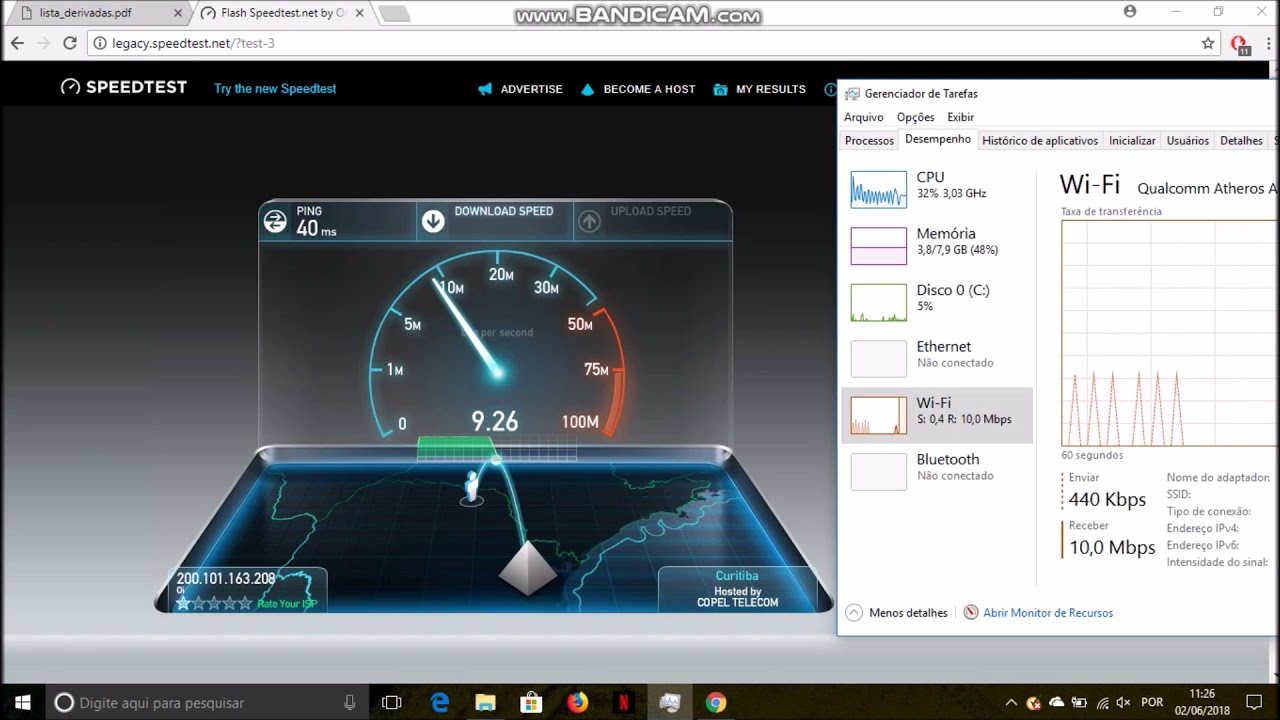Click the Cortana microphone icon
1280x720 pixels.
coord(349,702)
